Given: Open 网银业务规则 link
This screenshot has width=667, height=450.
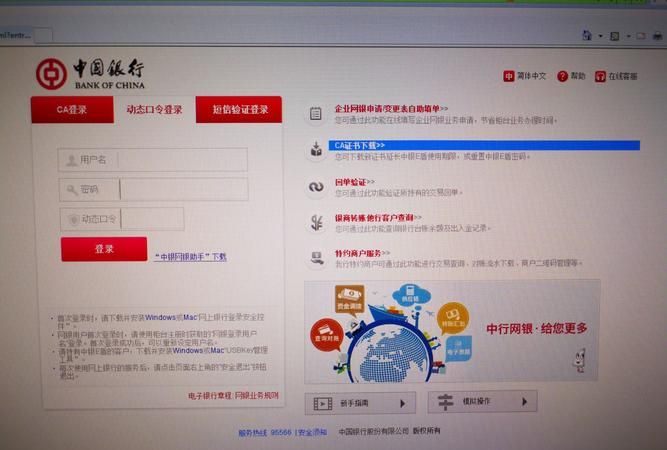Looking at the screenshot, I should pyautogui.click(x=257, y=396).
